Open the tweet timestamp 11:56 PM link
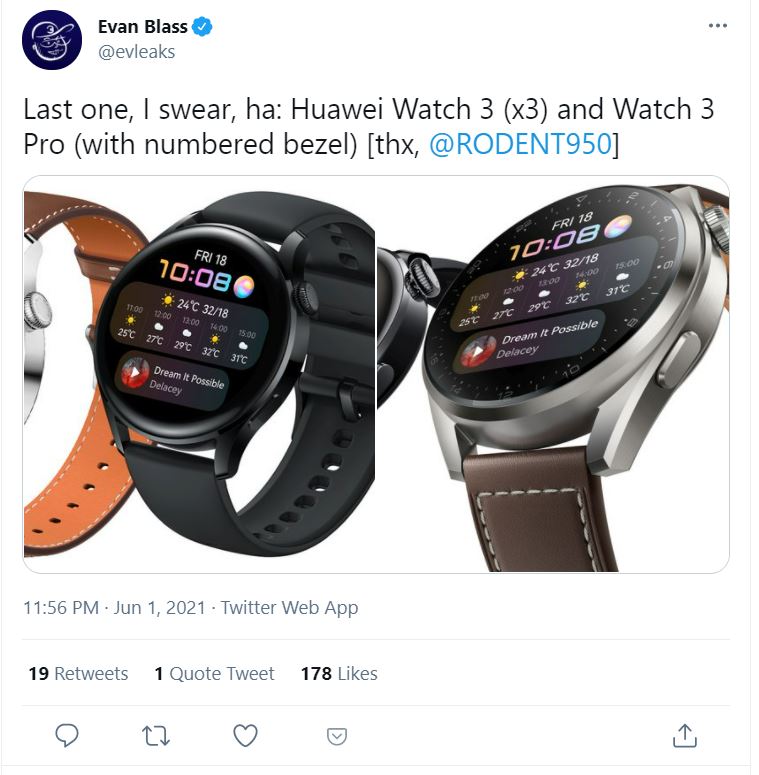This screenshot has height=775, width=759. coord(61,607)
